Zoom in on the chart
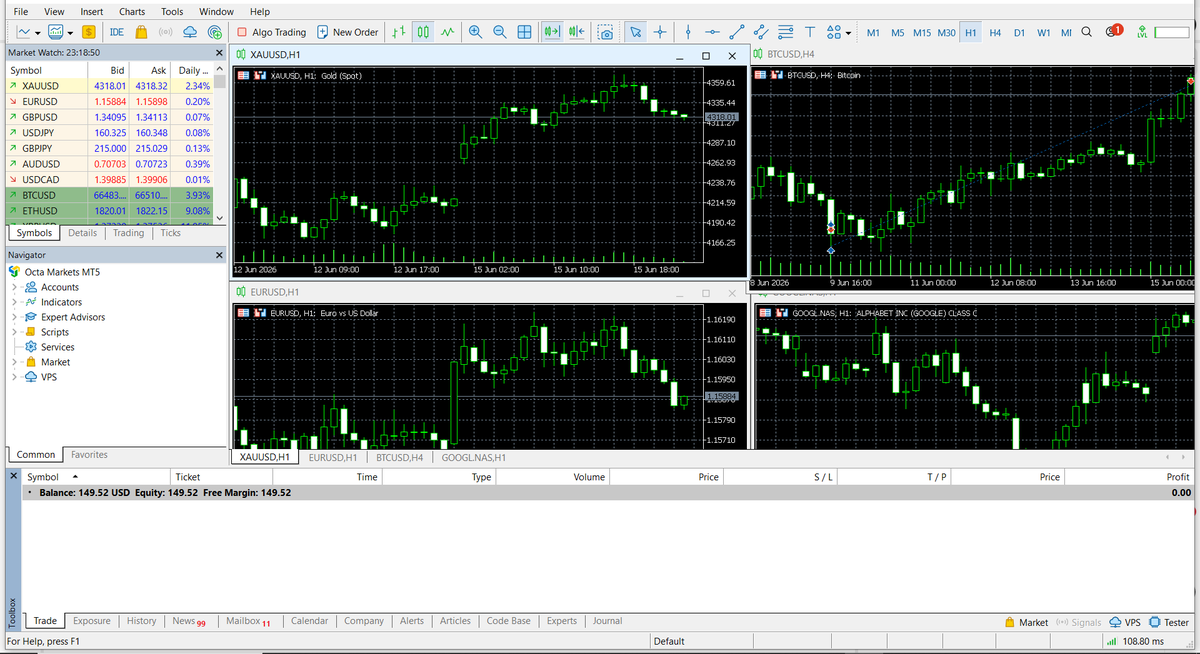Viewport: 1200px width, 654px height. pyautogui.click(x=475, y=32)
